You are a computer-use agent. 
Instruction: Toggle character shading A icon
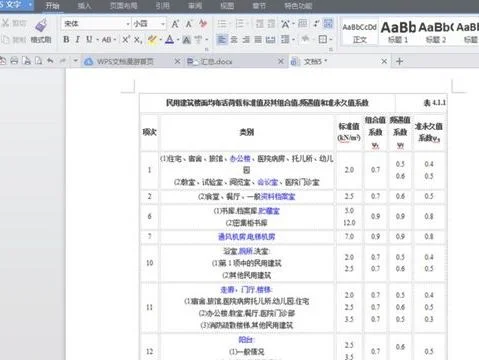187,40
